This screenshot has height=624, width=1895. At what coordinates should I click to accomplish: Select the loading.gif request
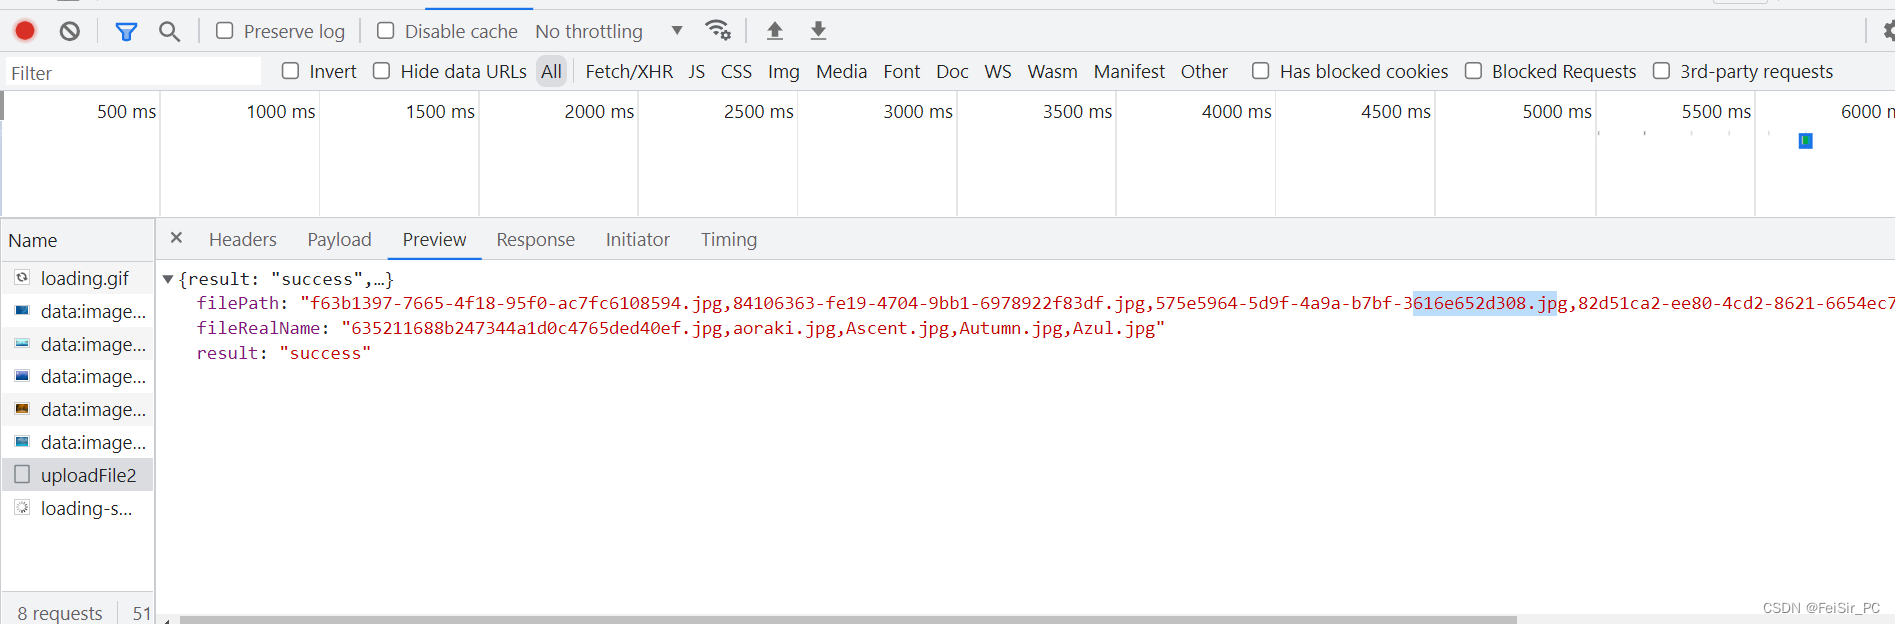(x=78, y=278)
